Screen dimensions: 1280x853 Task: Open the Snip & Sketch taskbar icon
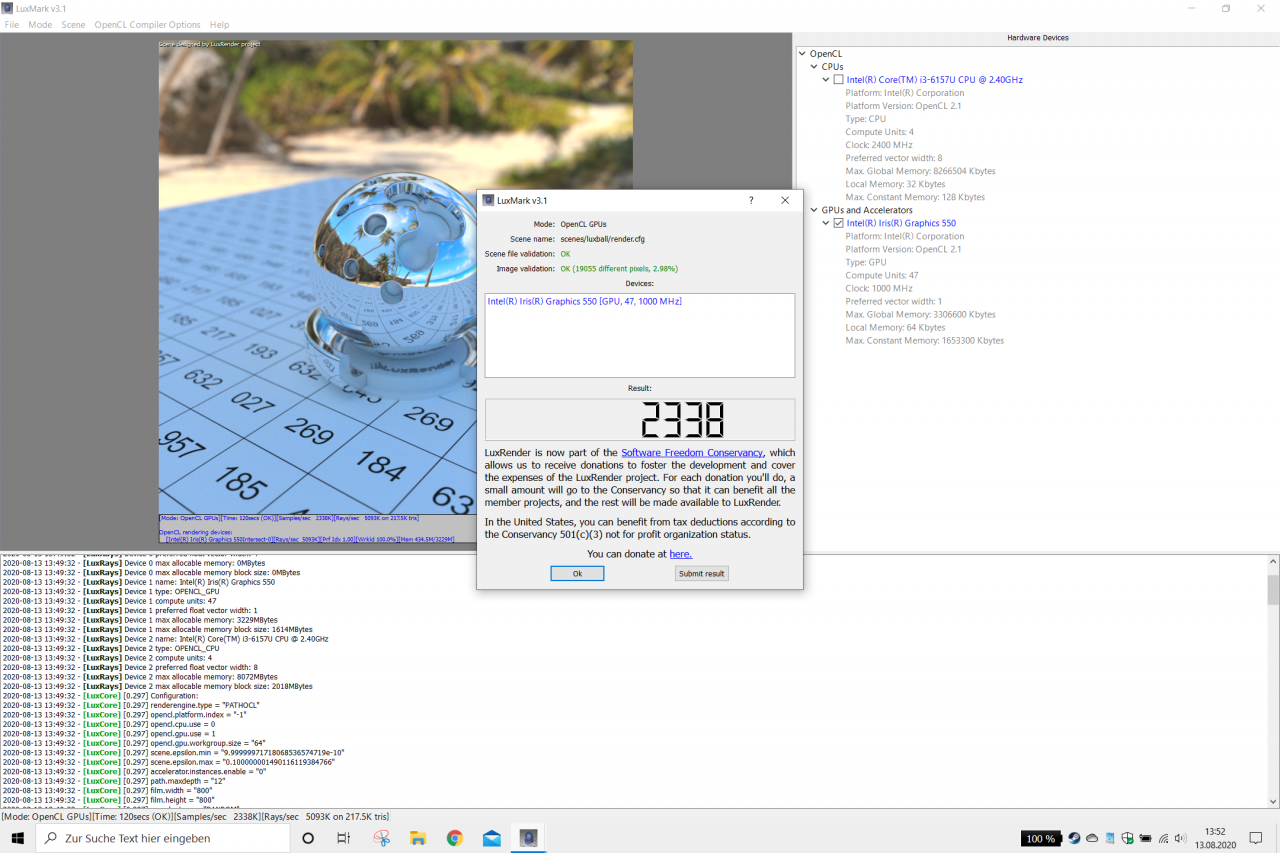click(381, 838)
